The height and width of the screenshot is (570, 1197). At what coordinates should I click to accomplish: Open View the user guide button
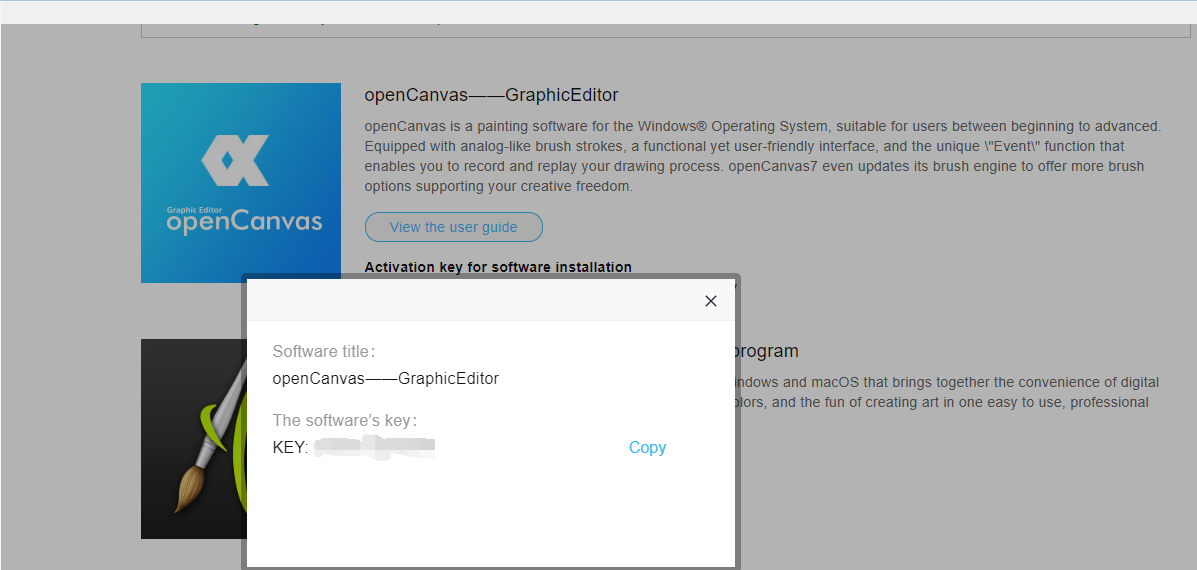click(453, 227)
